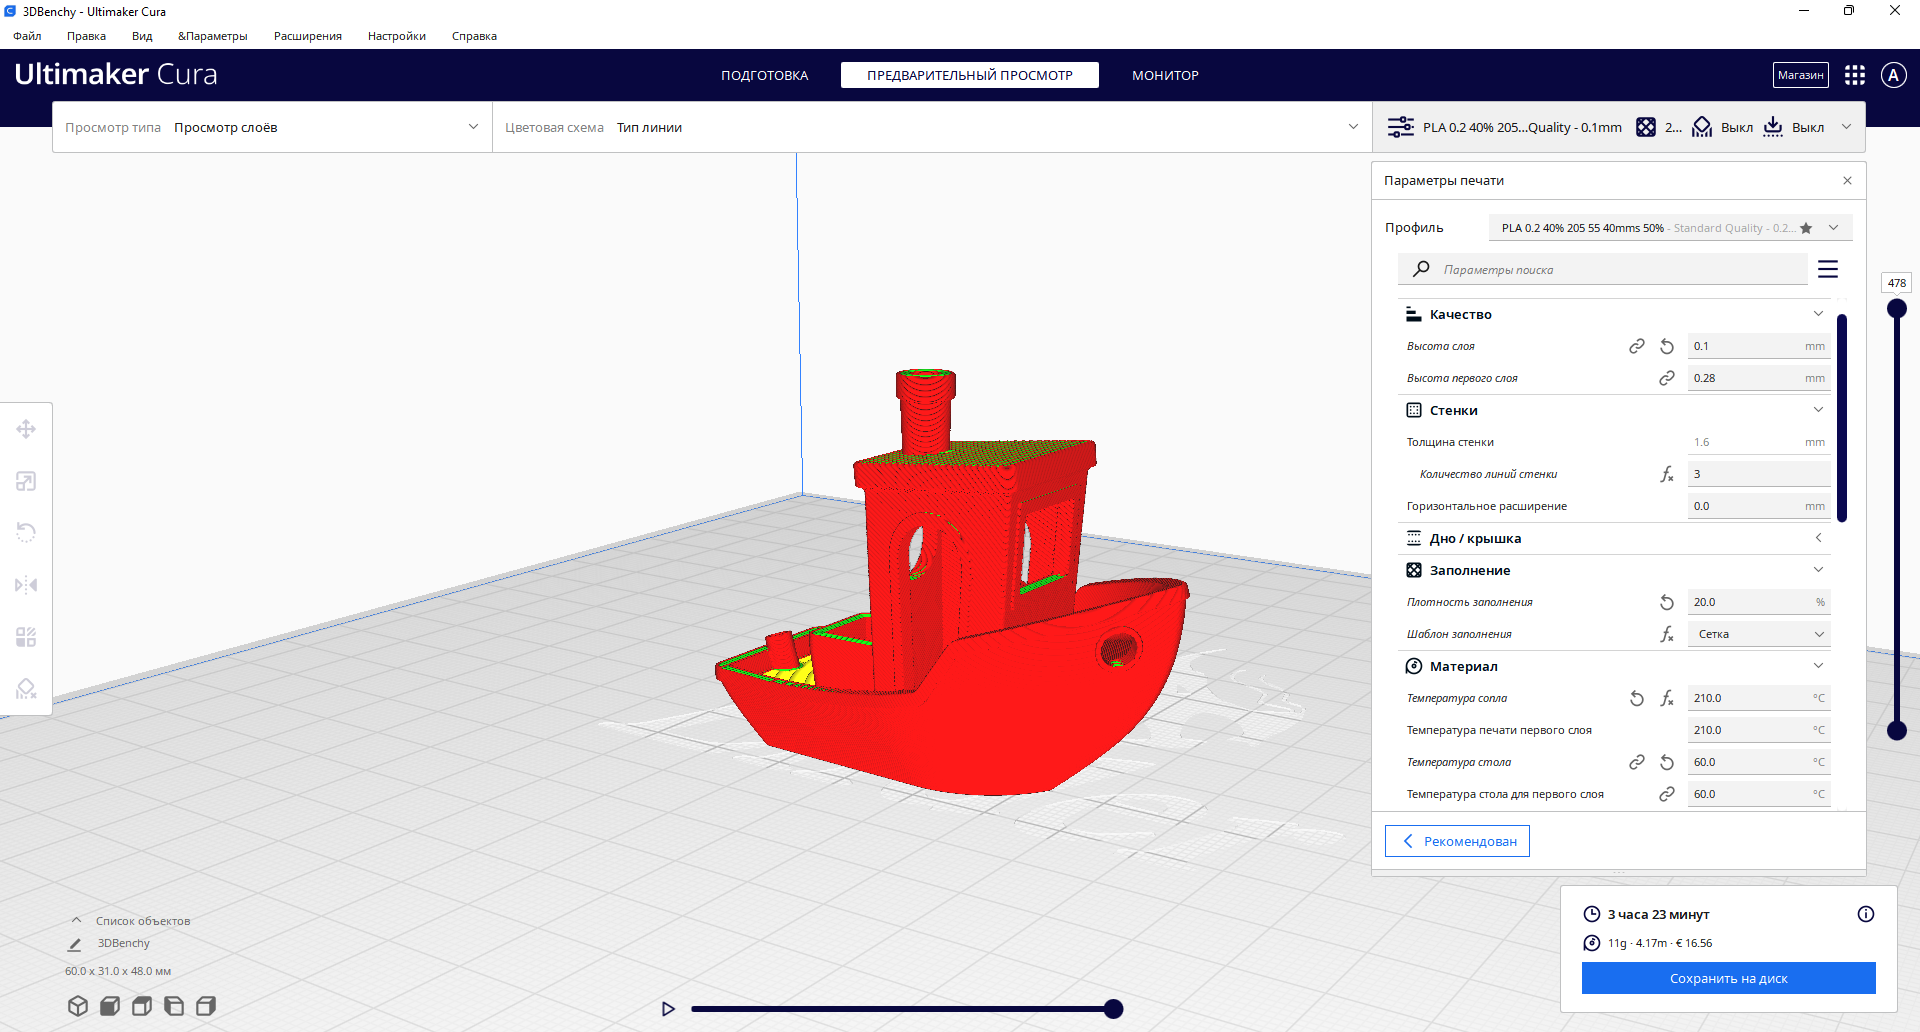Open the Расширения menu
Screen dimensions: 1920x1032
(308, 36)
